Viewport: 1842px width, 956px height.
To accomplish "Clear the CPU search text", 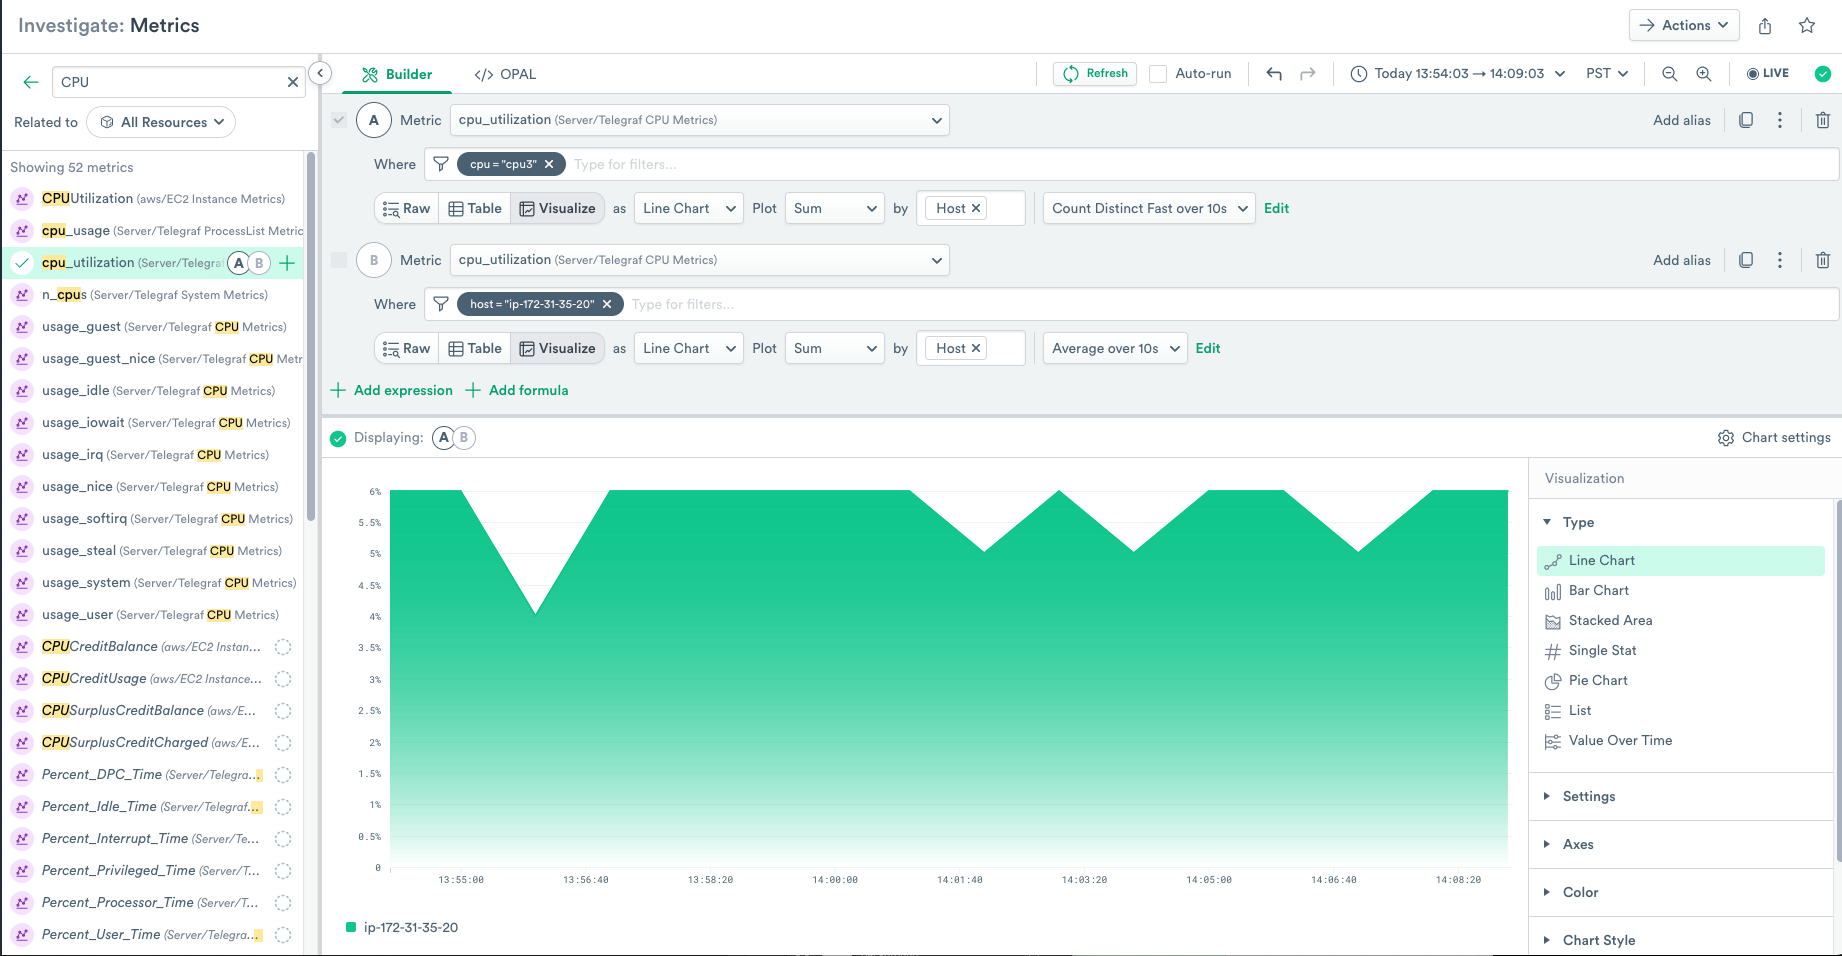I will 293,82.
